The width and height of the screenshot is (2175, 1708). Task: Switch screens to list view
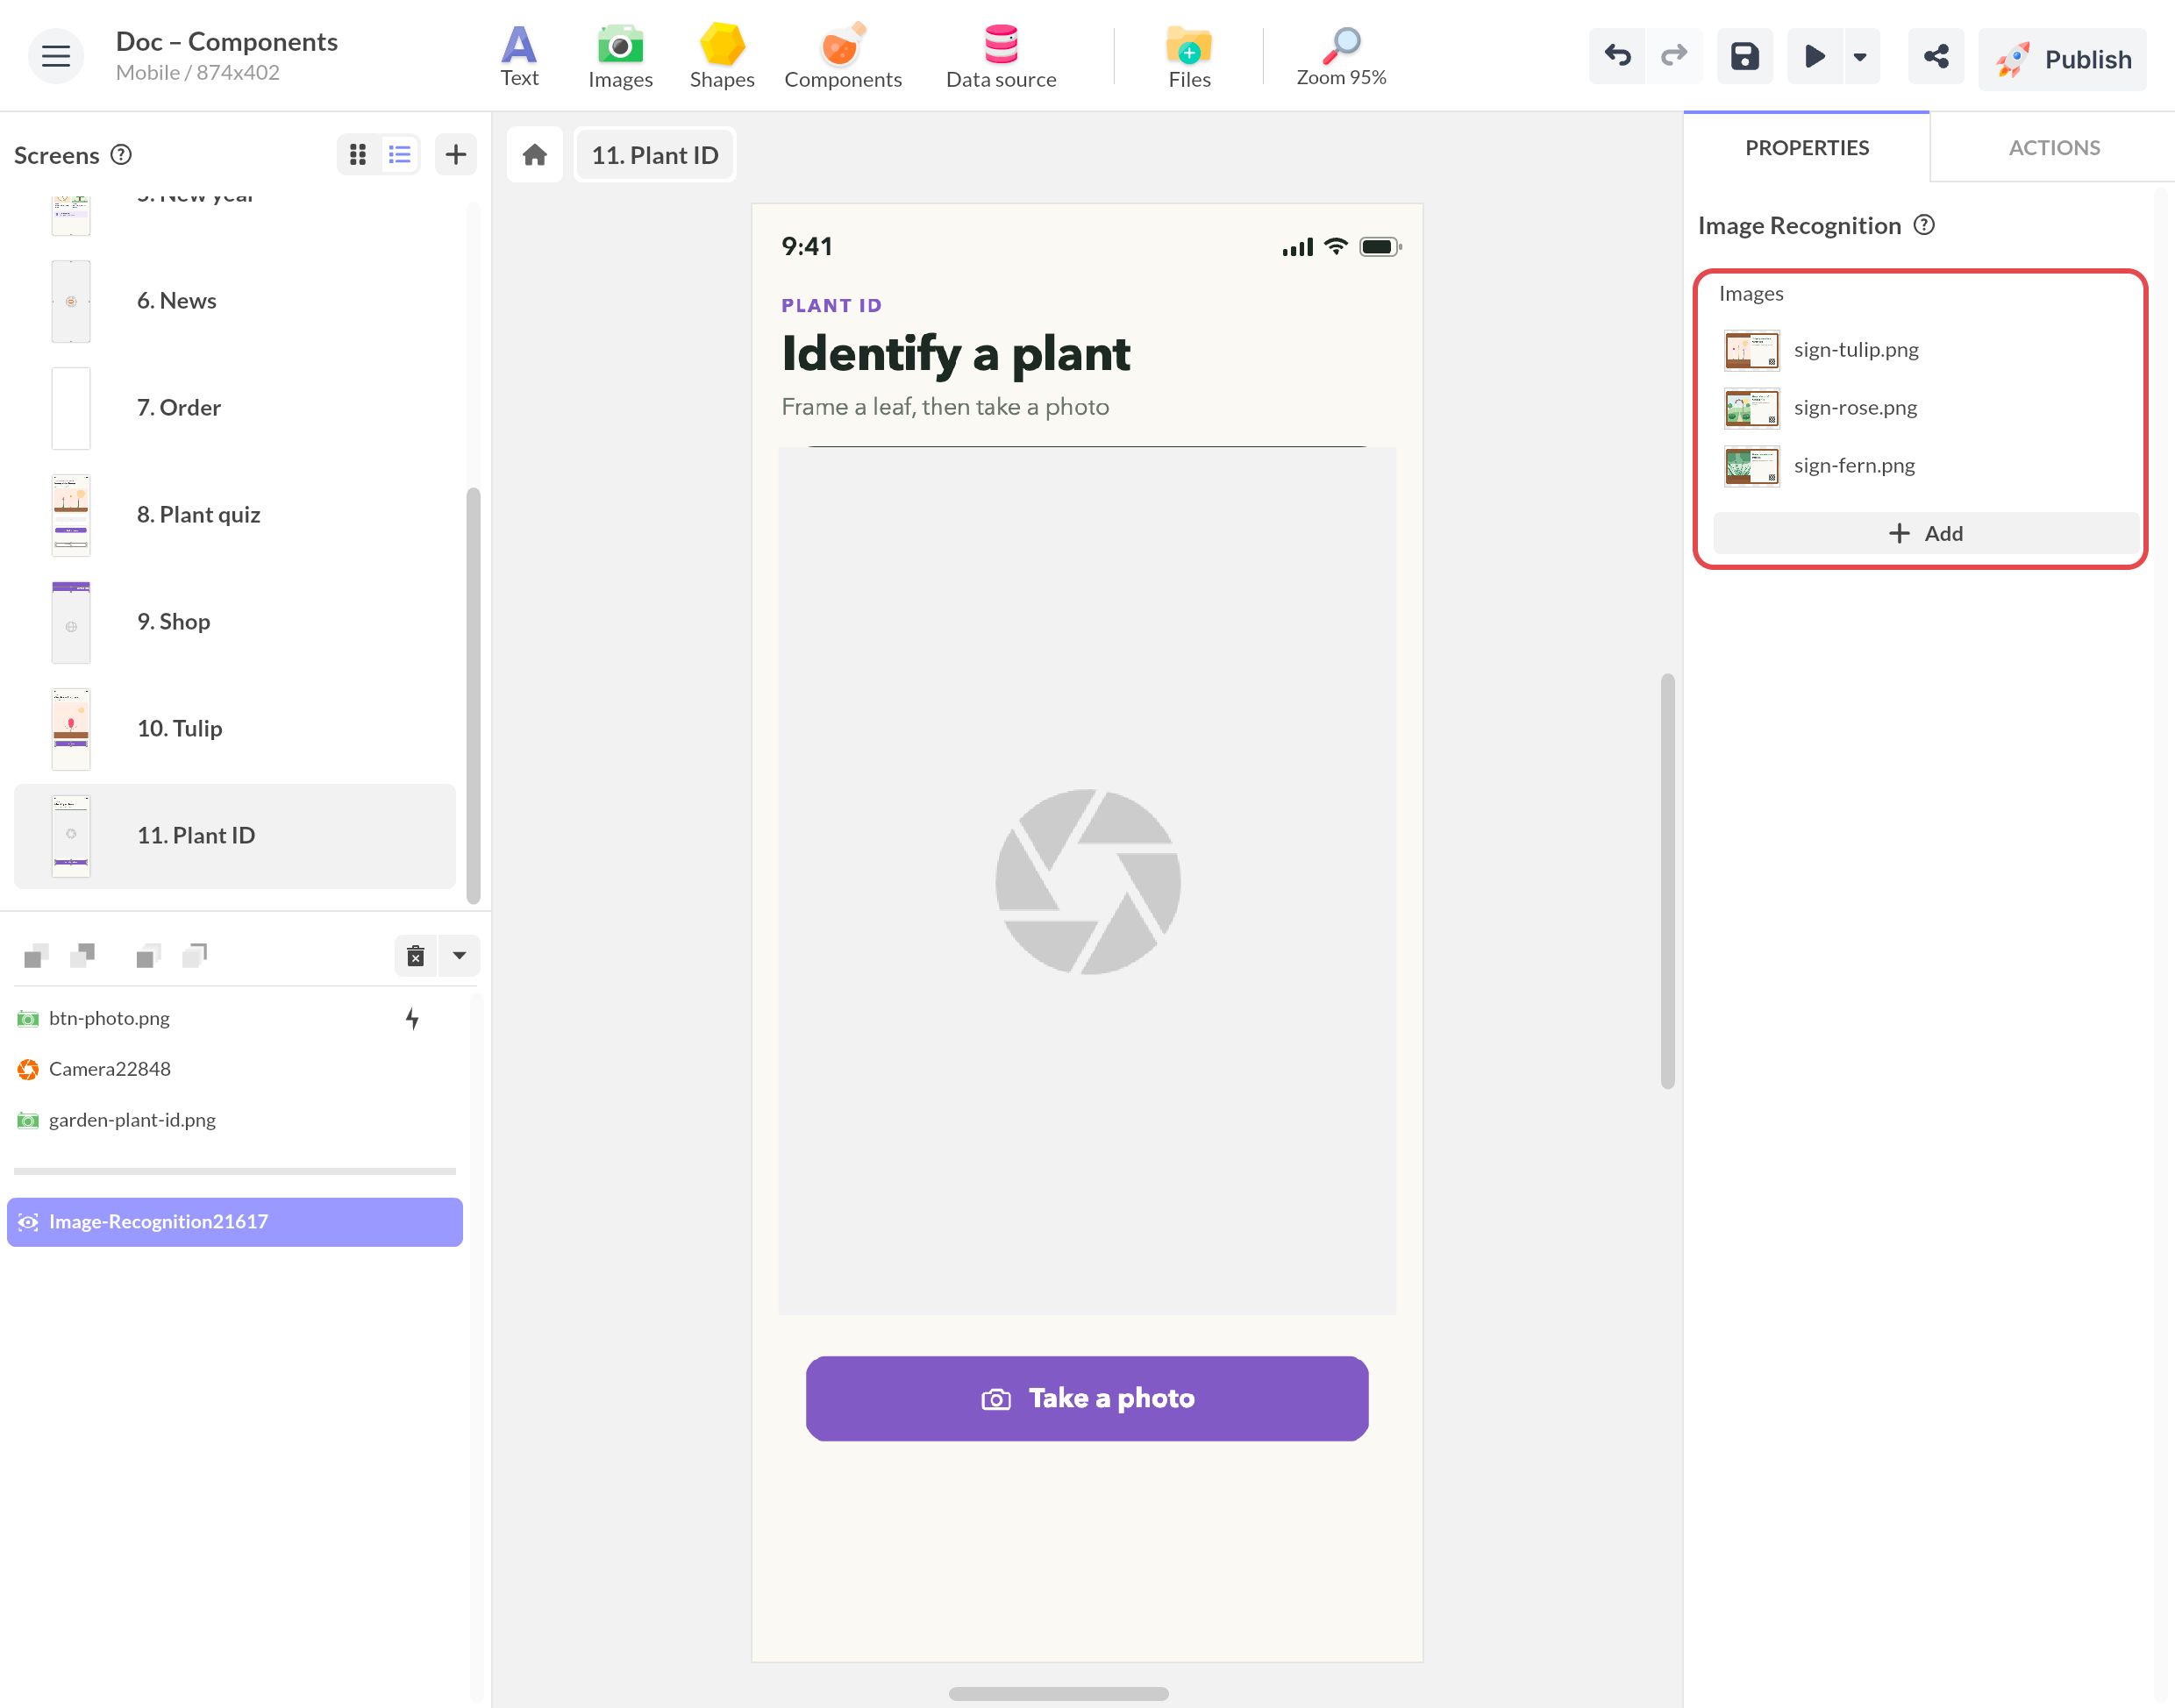(x=399, y=154)
